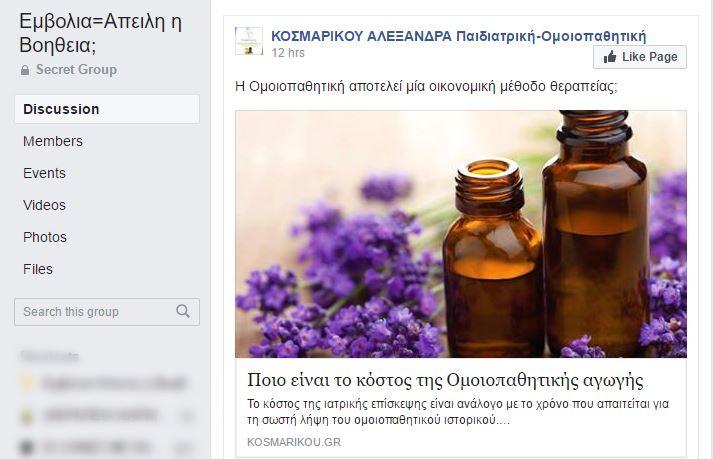This screenshot has height=459, width=713.
Task: Click the Like Page button
Action: click(640, 57)
